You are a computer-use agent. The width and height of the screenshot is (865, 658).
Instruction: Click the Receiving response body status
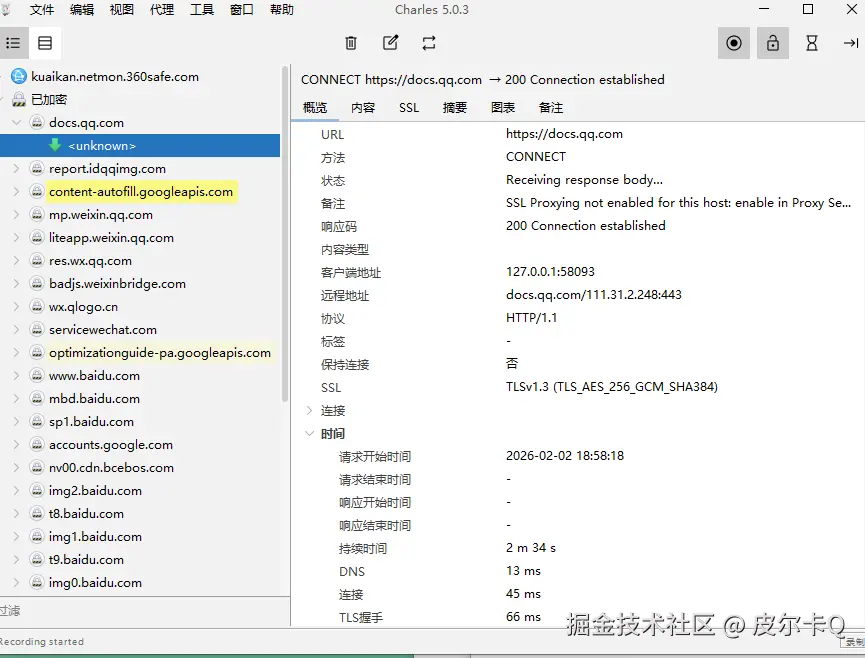tap(584, 180)
